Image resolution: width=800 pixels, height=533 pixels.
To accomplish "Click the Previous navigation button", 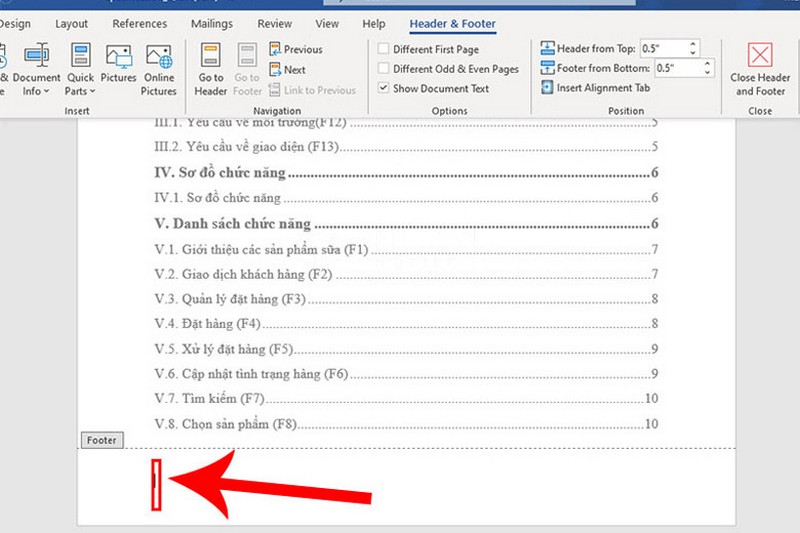I will pyautogui.click(x=295, y=49).
